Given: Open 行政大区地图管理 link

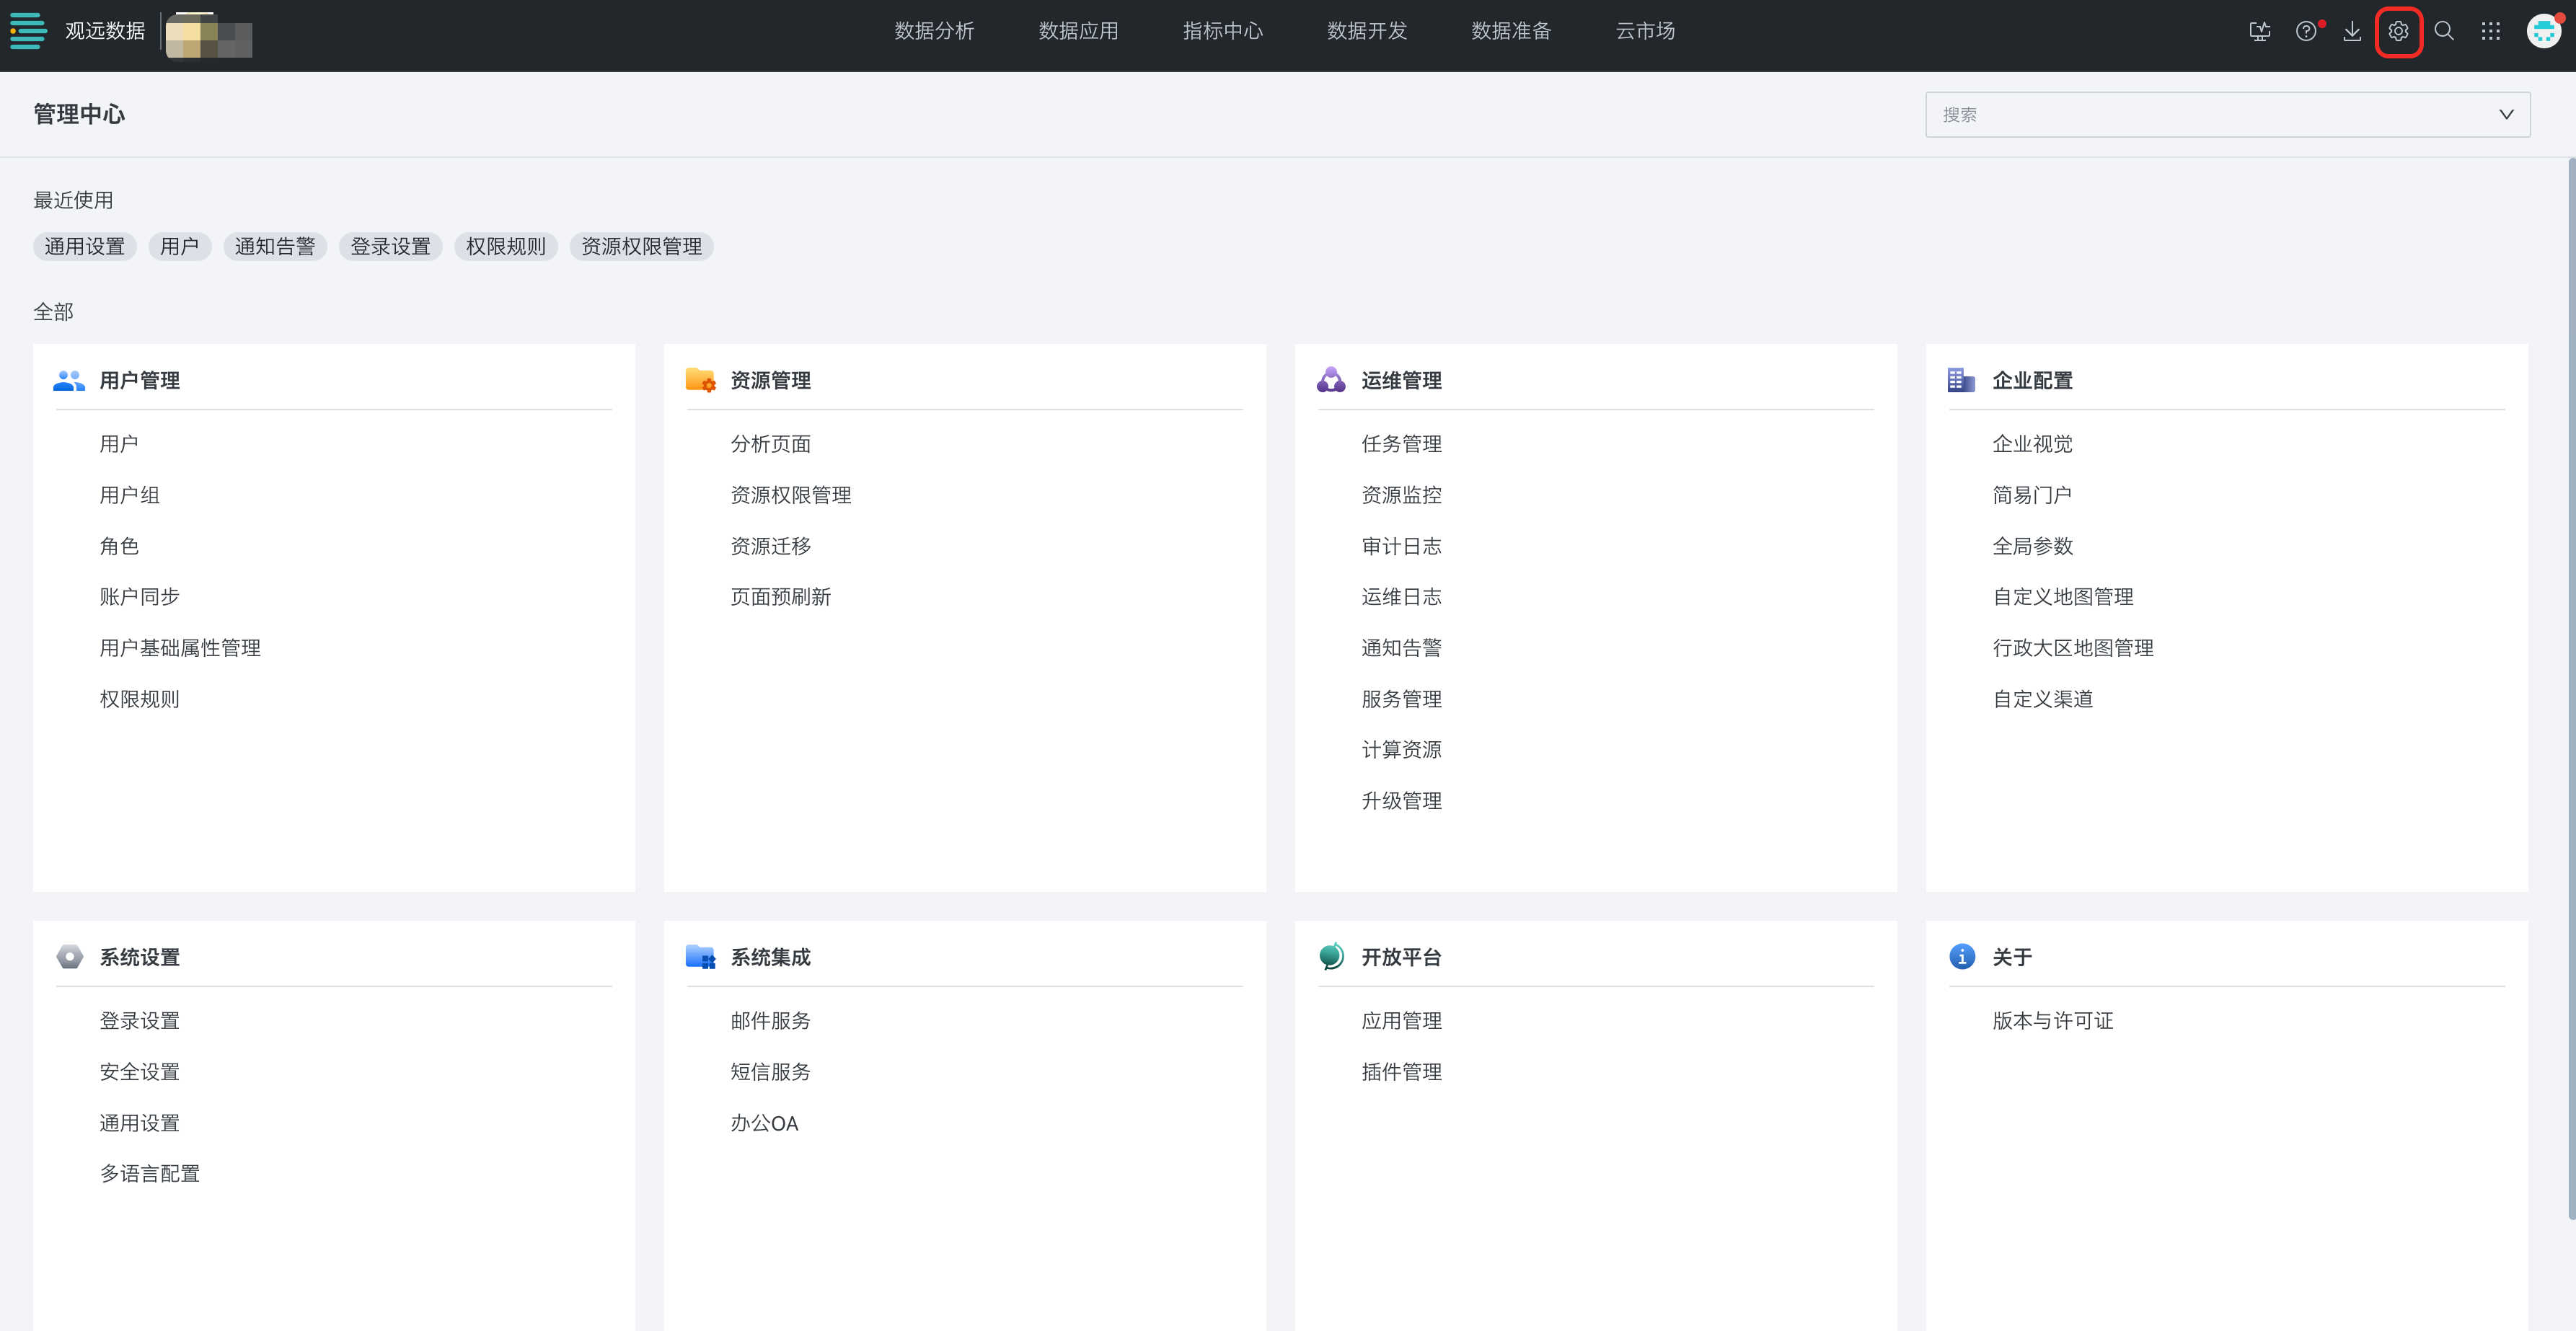Looking at the screenshot, I should tap(2072, 648).
